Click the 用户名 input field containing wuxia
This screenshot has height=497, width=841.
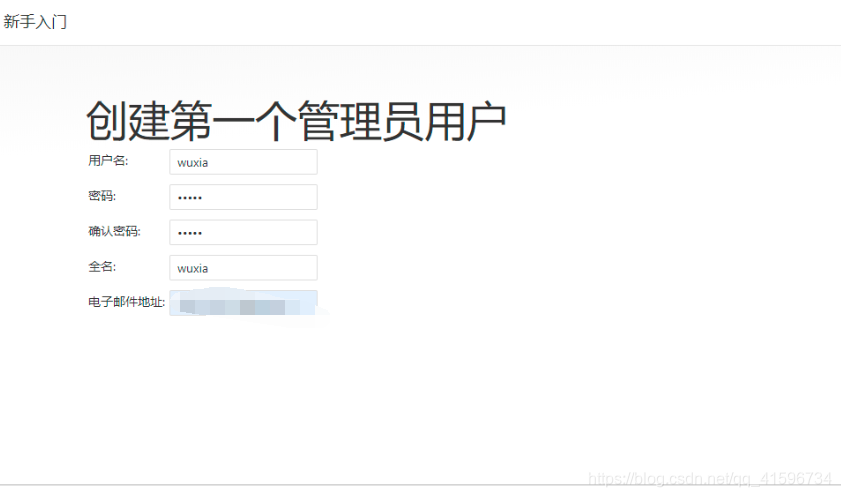click(x=244, y=162)
